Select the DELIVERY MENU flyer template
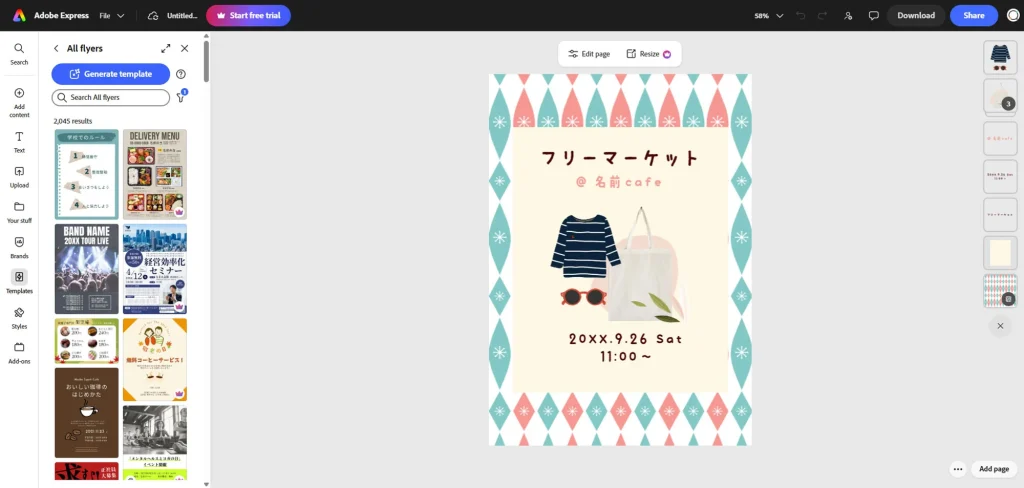The width and height of the screenshot is (1024, 488). click(155, 174)
